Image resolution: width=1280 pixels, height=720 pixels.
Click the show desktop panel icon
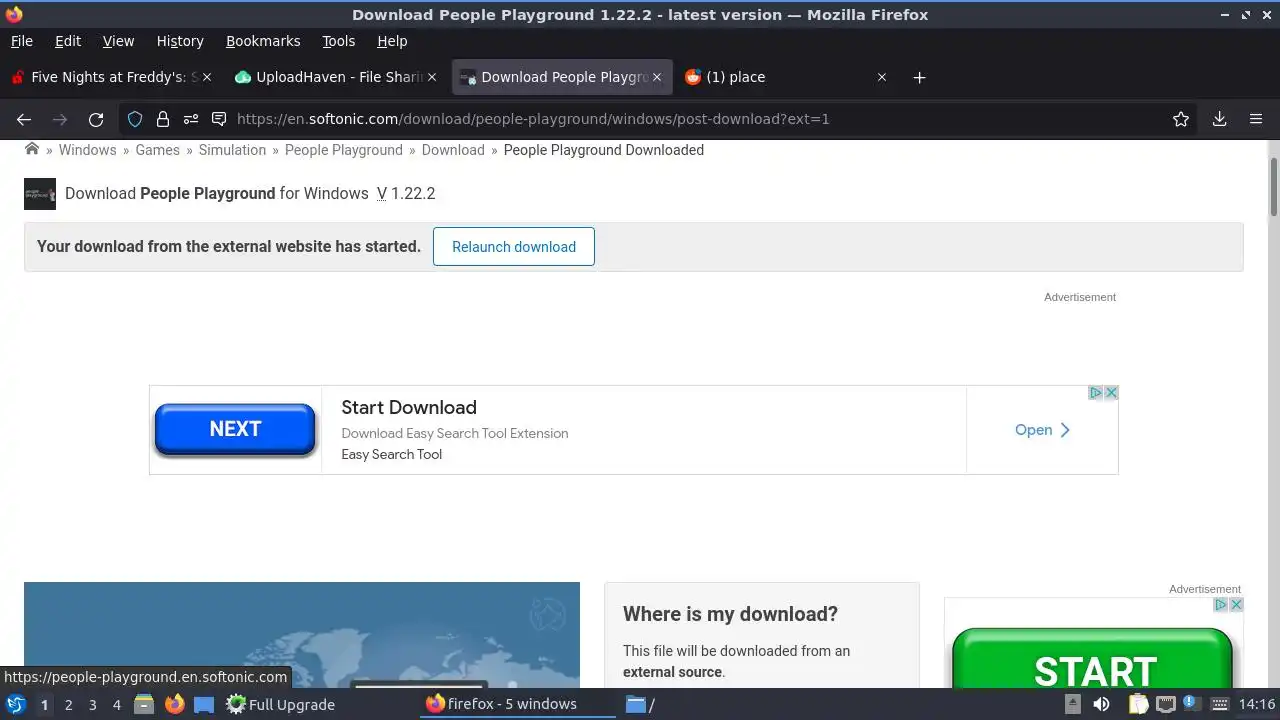(204, 704)
